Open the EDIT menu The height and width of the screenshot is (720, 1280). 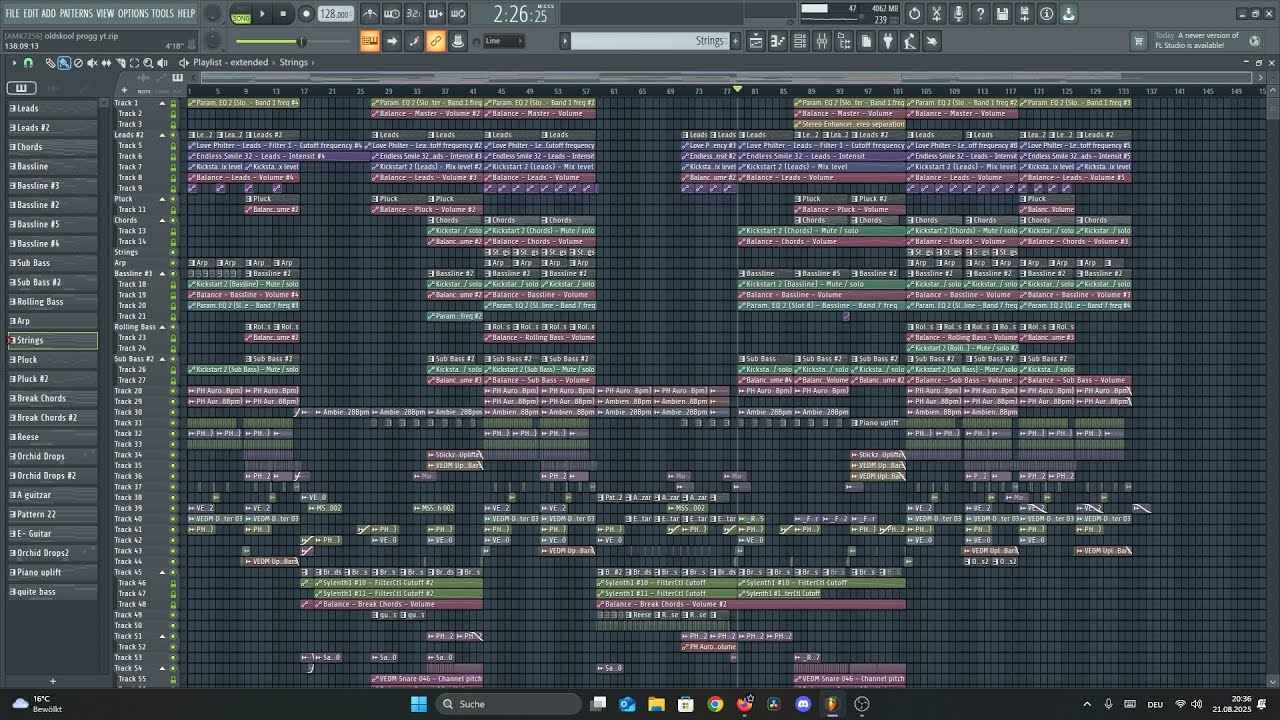(x=31, y=13)
